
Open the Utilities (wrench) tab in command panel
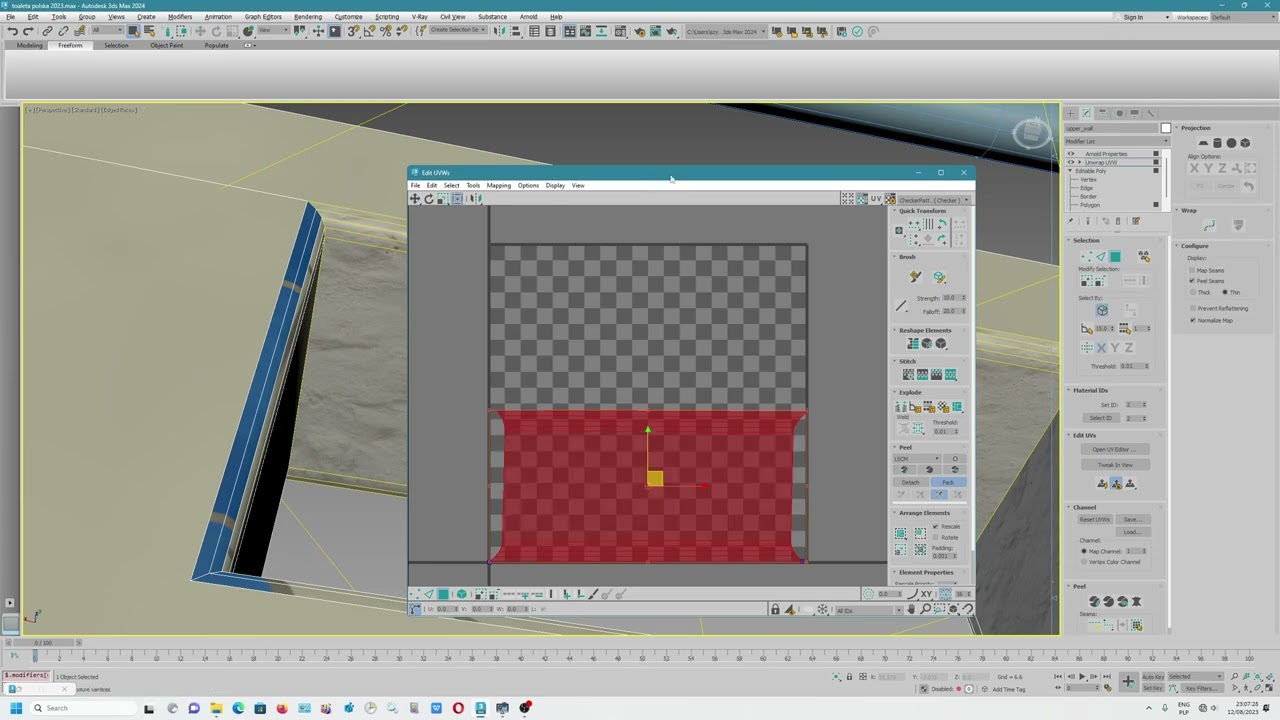(x=1151, y=113)
